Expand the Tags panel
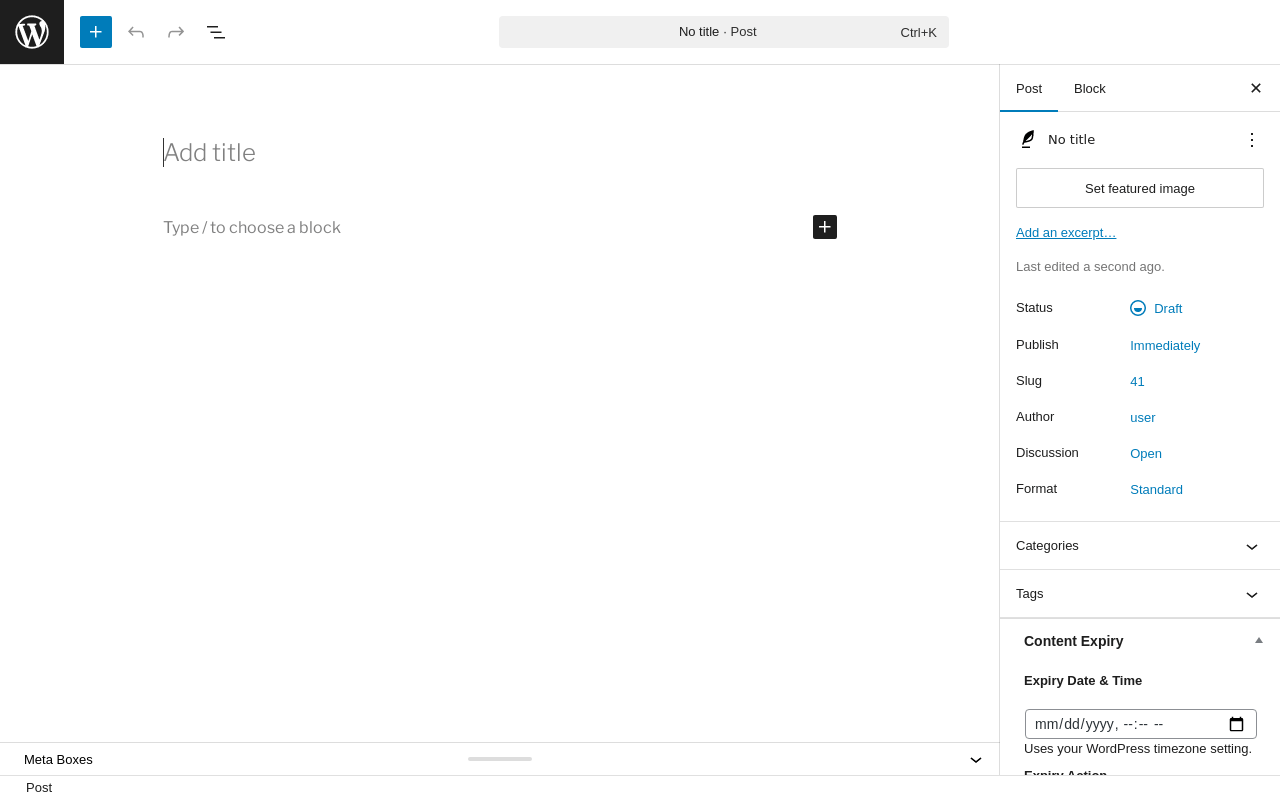The image size is (1280, 800). point(1140,594)
